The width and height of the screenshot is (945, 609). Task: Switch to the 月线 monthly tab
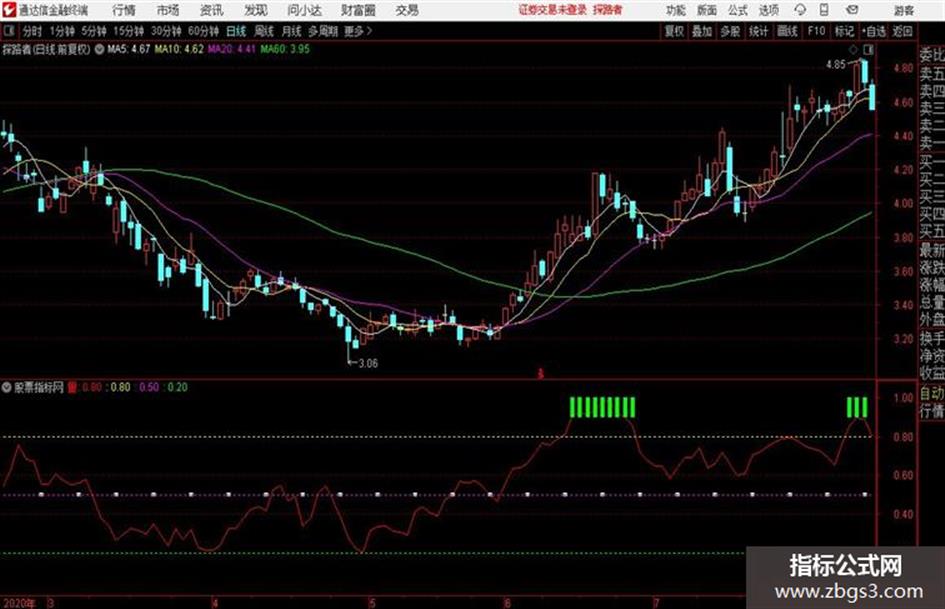tap(292, 31)
